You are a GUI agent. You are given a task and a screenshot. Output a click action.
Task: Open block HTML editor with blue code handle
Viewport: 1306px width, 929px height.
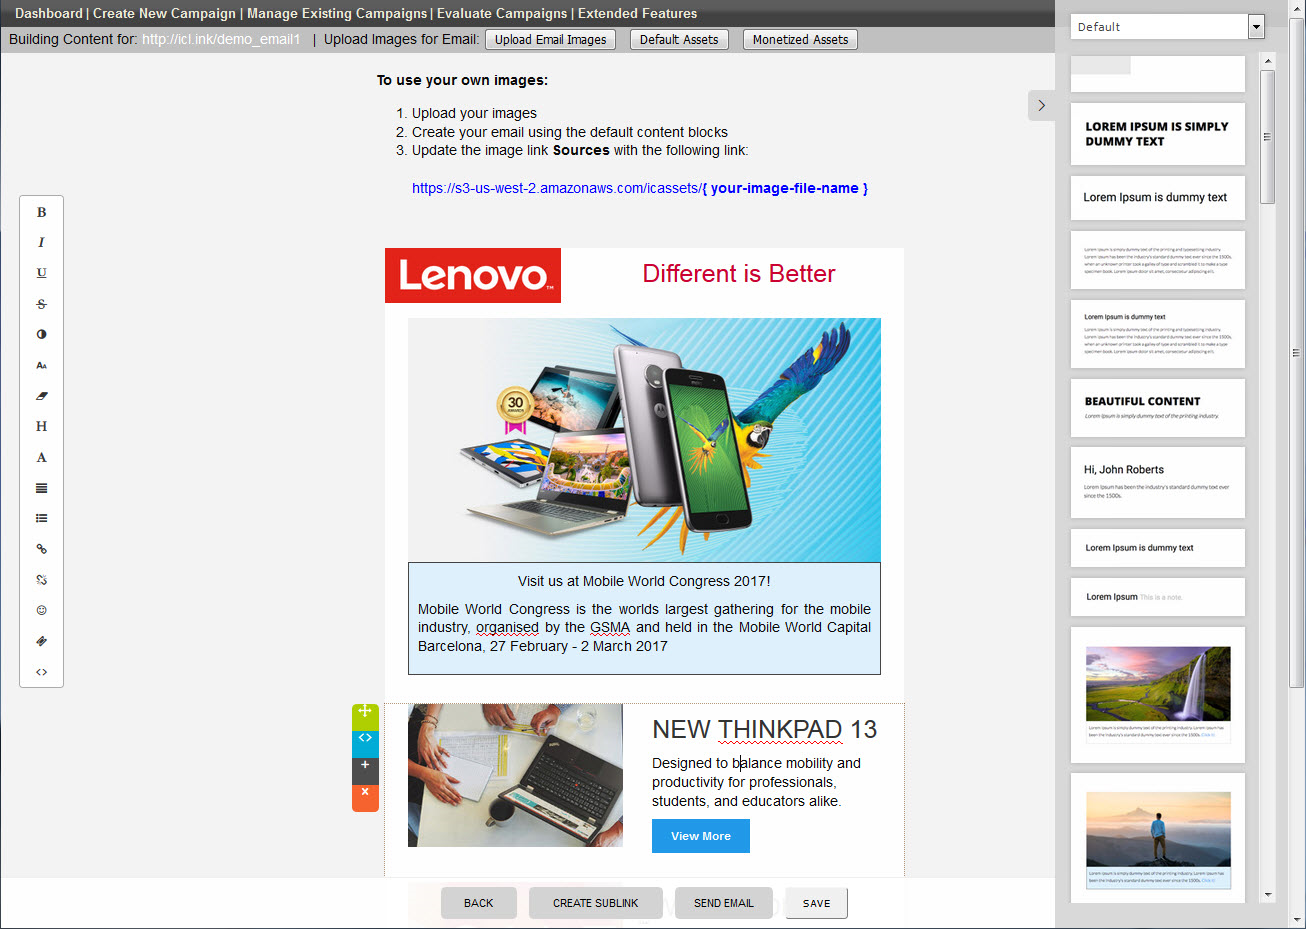tap(365, 743)
